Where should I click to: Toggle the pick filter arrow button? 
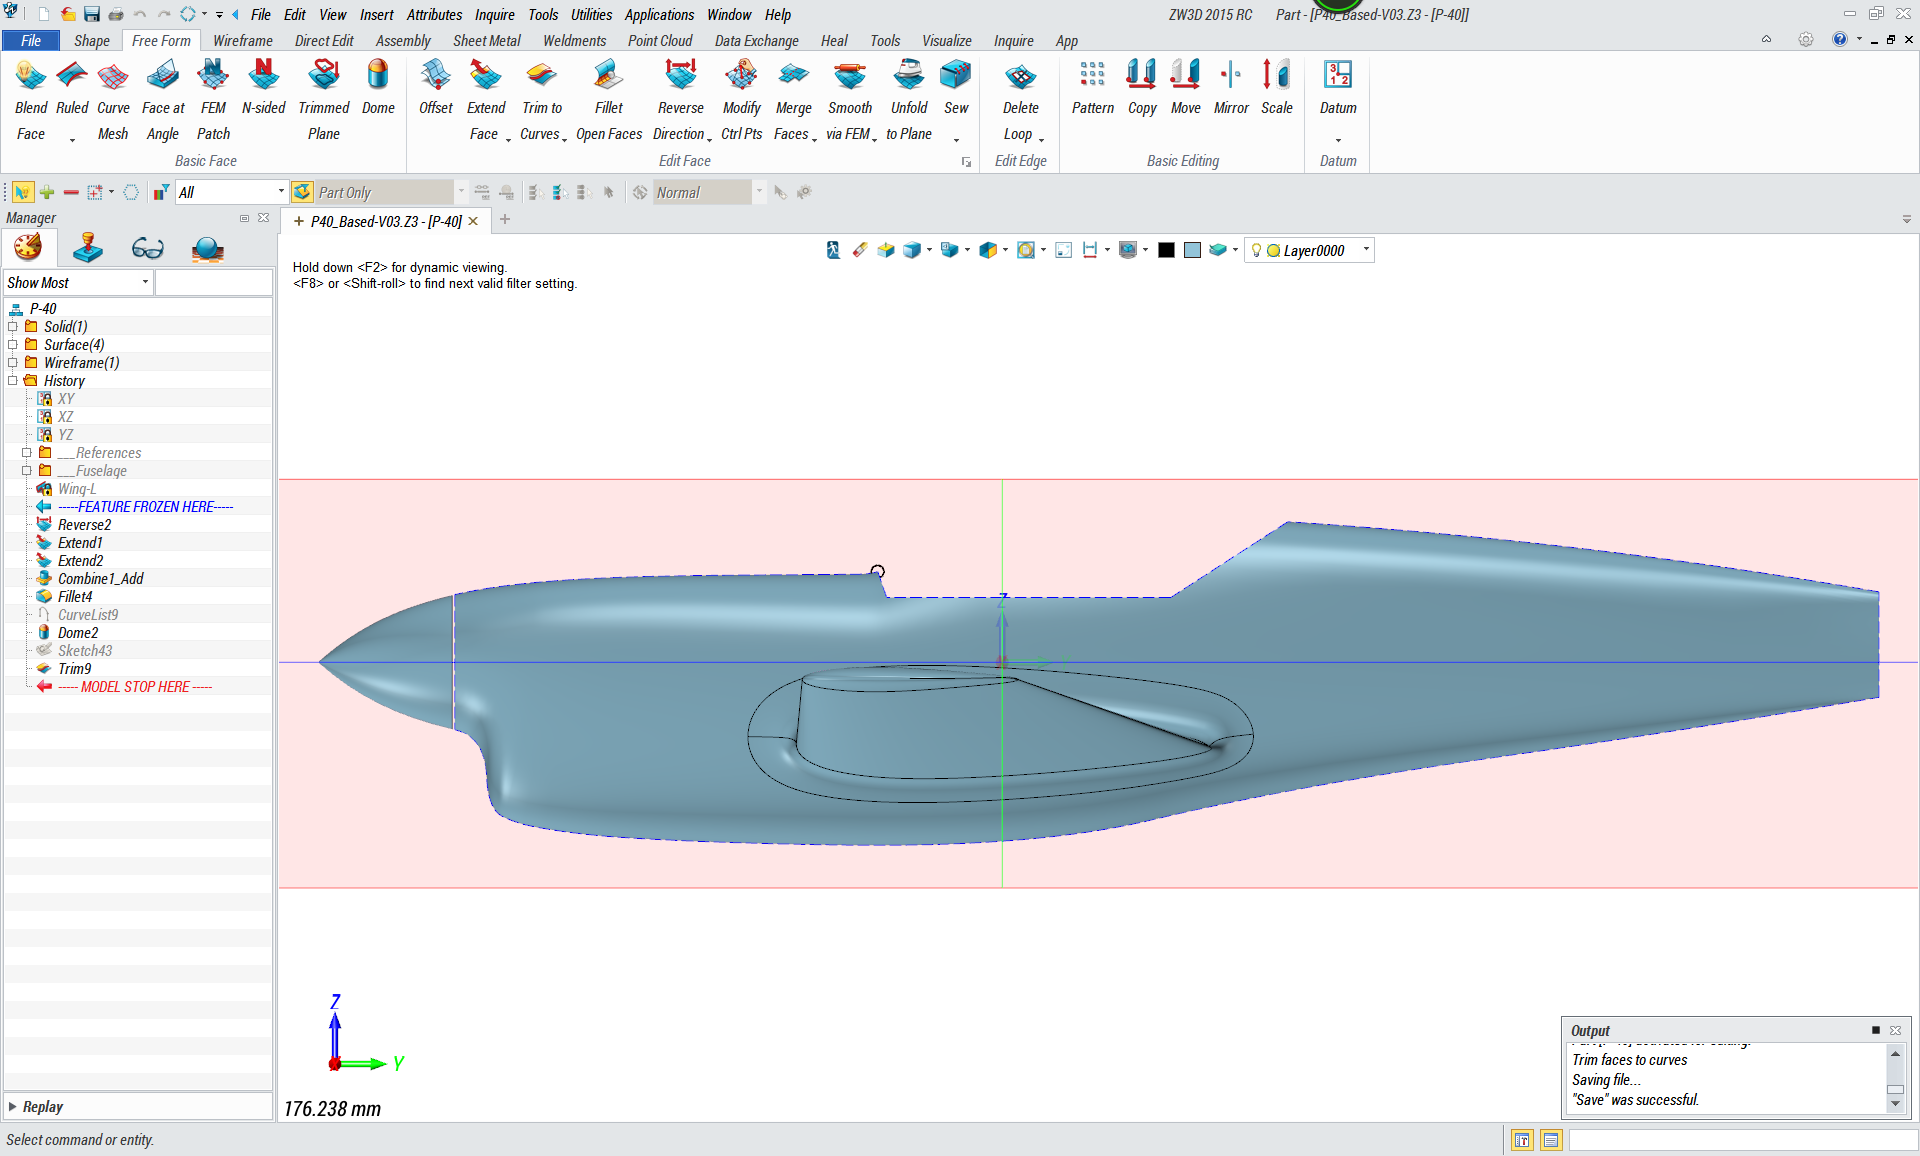[22, 192]
